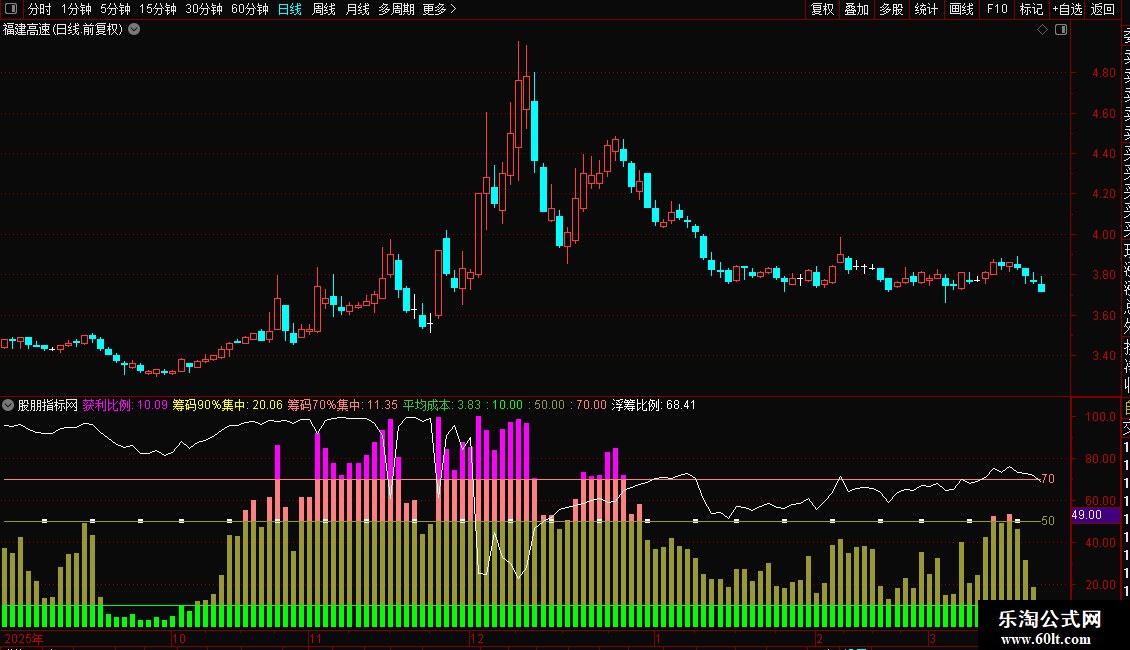Click the diamond icon in chart corner

point(1042,30)
